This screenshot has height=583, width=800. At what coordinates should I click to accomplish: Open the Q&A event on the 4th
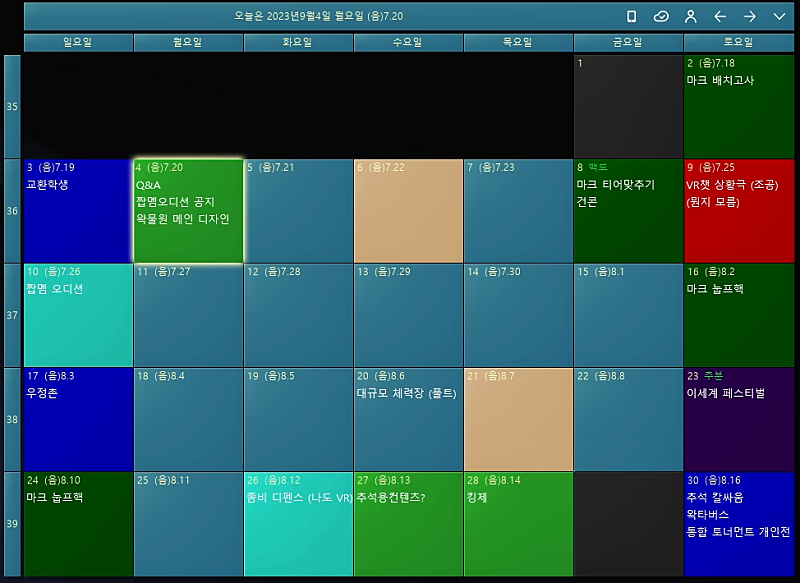coord(148,185)
